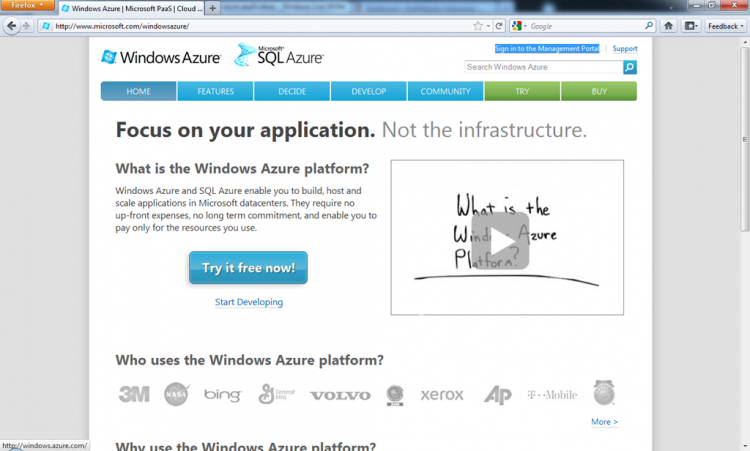Click the Try it free now! button

(x=248, y=268)
